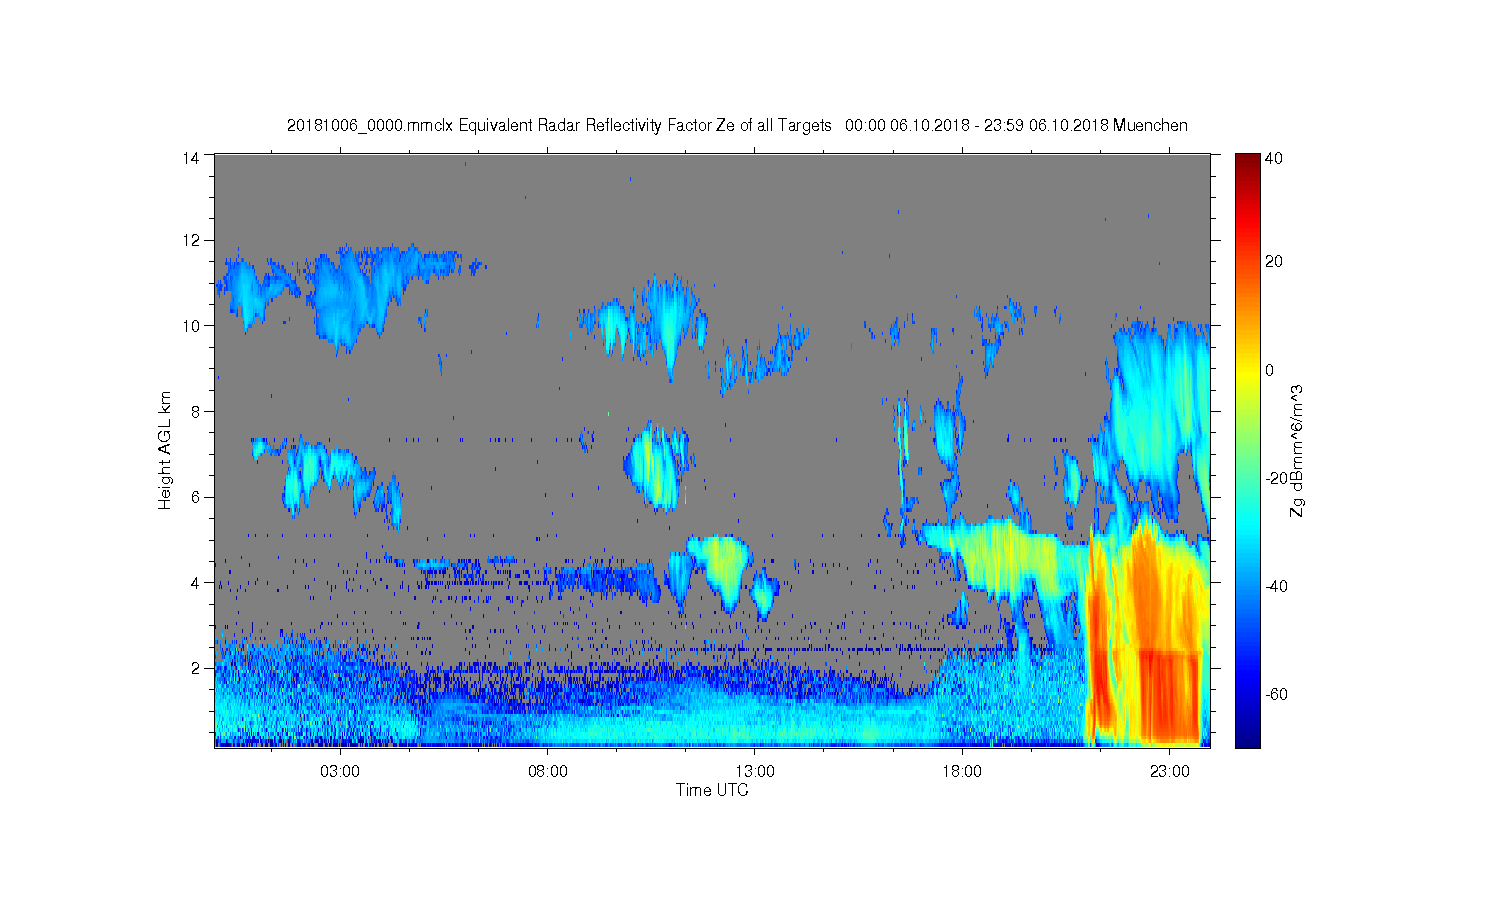Click the colorbar value -40
The image size is (1500, 900).
coord(1277,586)
